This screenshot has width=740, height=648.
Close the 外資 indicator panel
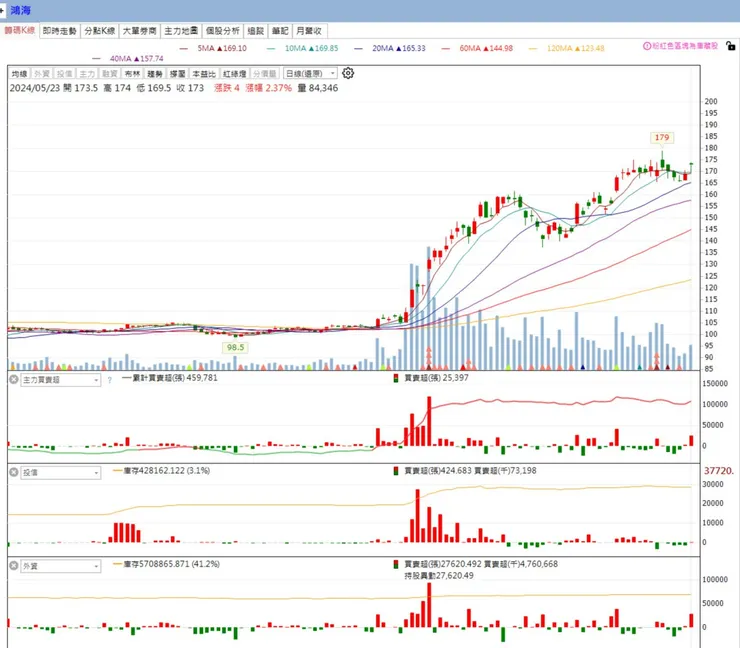pyautogui.click(x=14, y=565)
